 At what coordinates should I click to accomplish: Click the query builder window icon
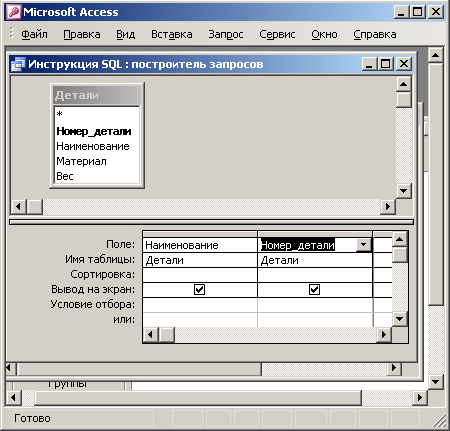[18, 64]
